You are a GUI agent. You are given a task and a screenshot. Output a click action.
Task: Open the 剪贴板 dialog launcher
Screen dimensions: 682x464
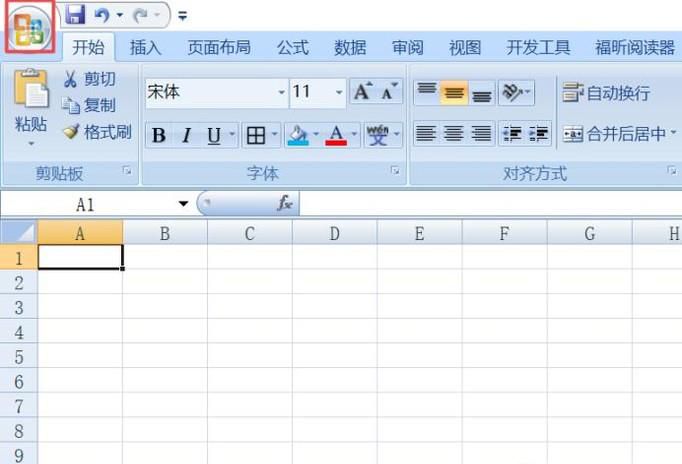127,171
